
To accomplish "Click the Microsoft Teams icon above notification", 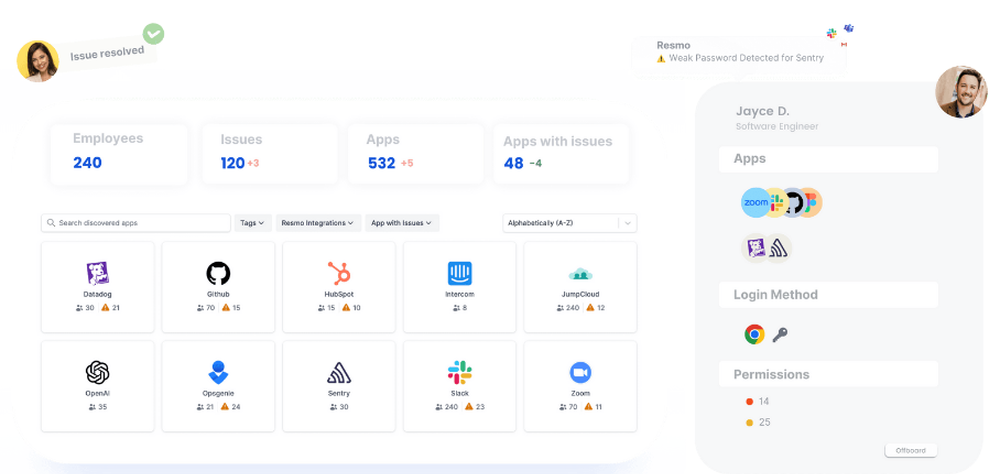I will pos(849,28).
